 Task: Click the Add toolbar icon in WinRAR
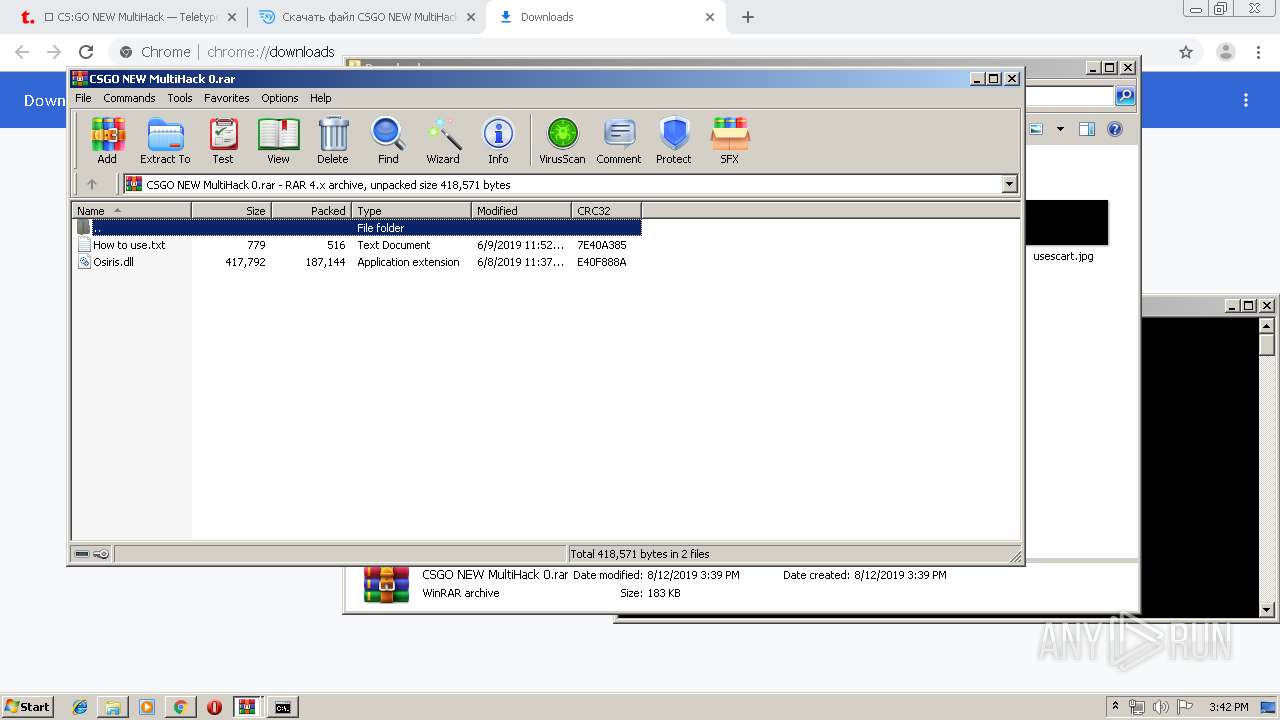(x=107, y=140)
